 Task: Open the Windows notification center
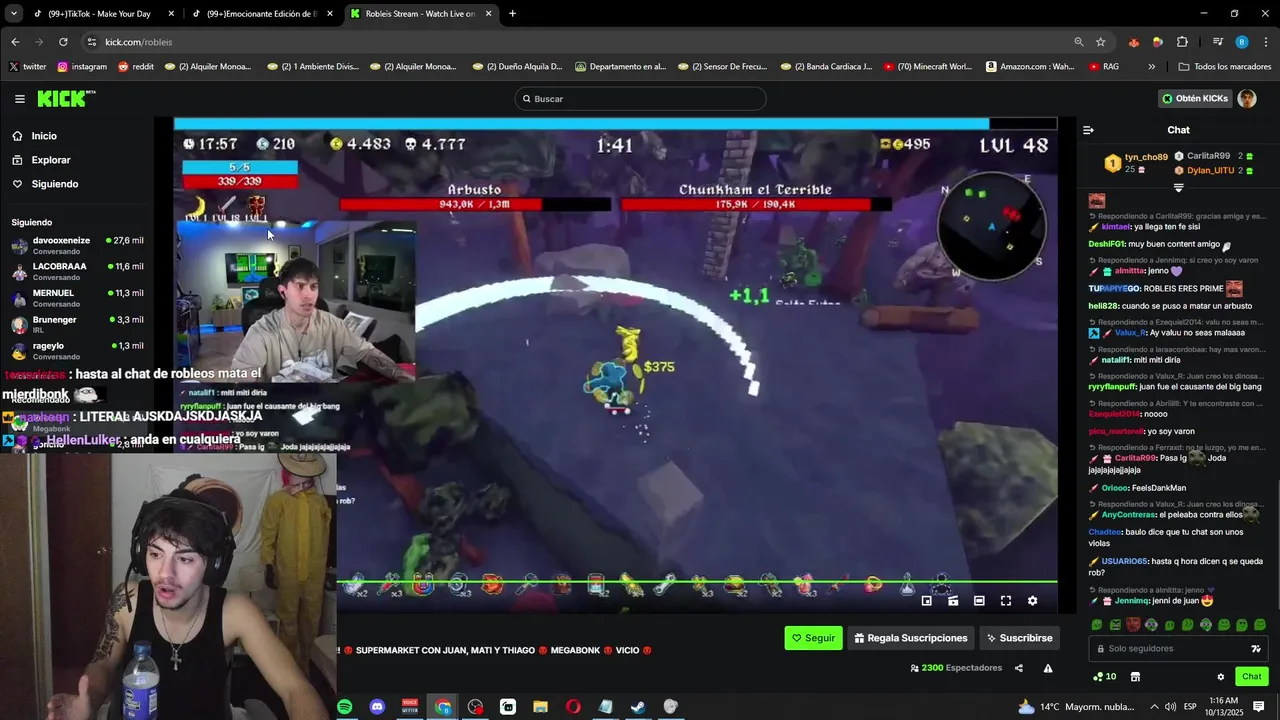click(x=1258, y=707)
